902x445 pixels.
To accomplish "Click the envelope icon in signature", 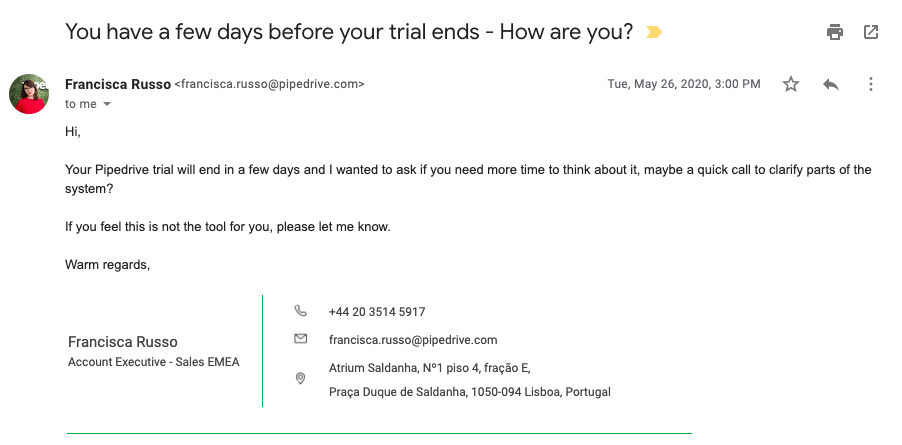I will tap(300, 339).
